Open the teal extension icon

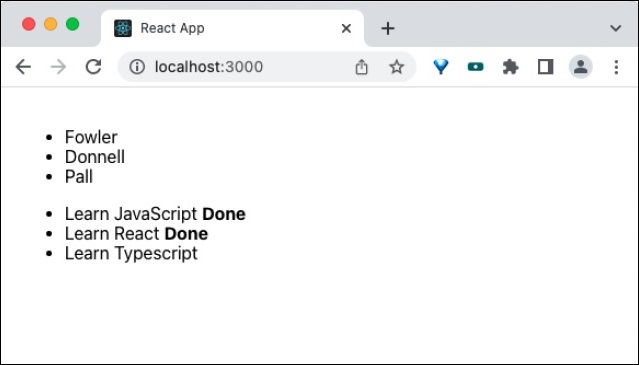[x=476, y=67]
